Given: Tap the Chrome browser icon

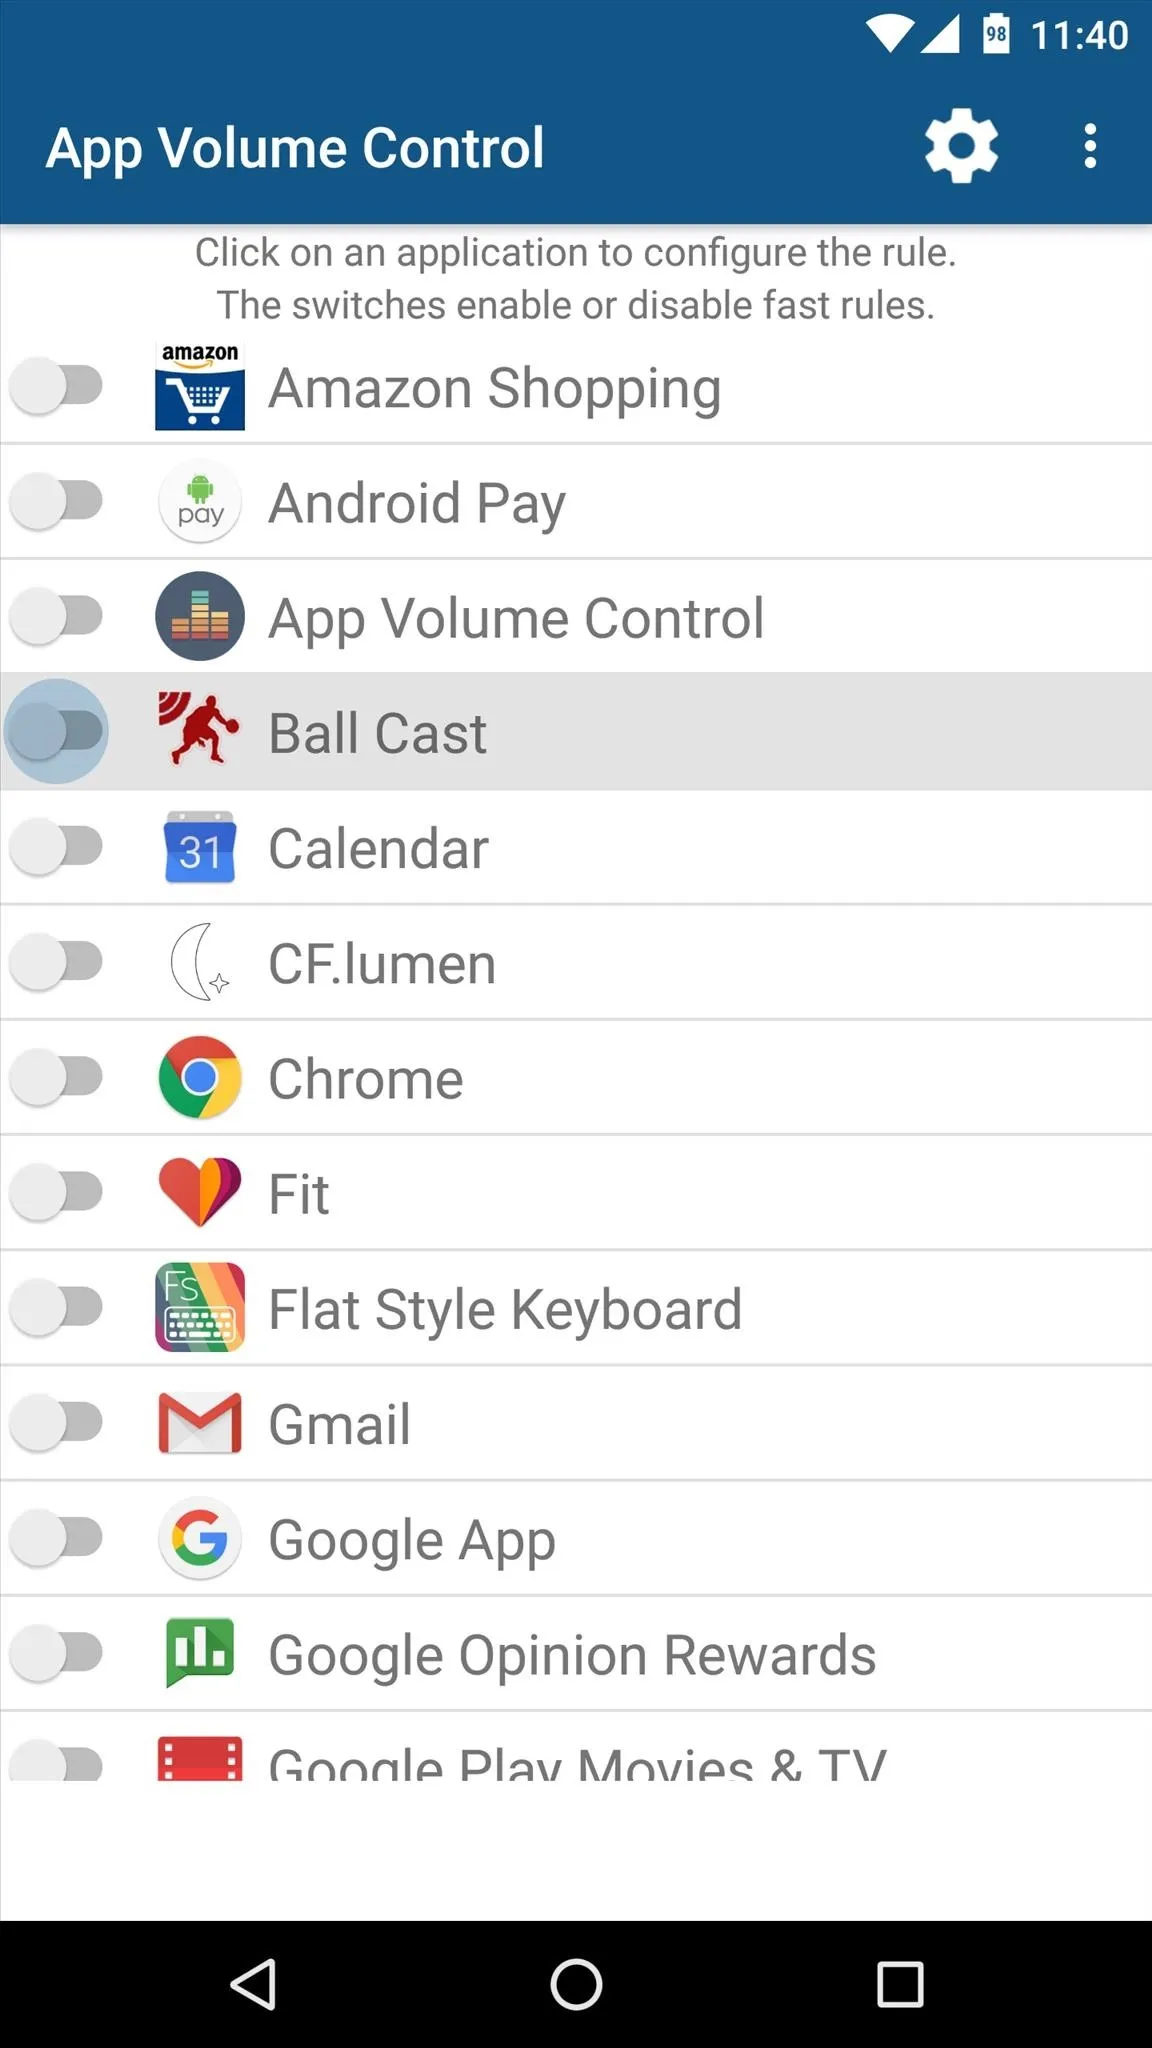Looking at the screenshot, I should pyautogui.click(x=200, y=1077).
